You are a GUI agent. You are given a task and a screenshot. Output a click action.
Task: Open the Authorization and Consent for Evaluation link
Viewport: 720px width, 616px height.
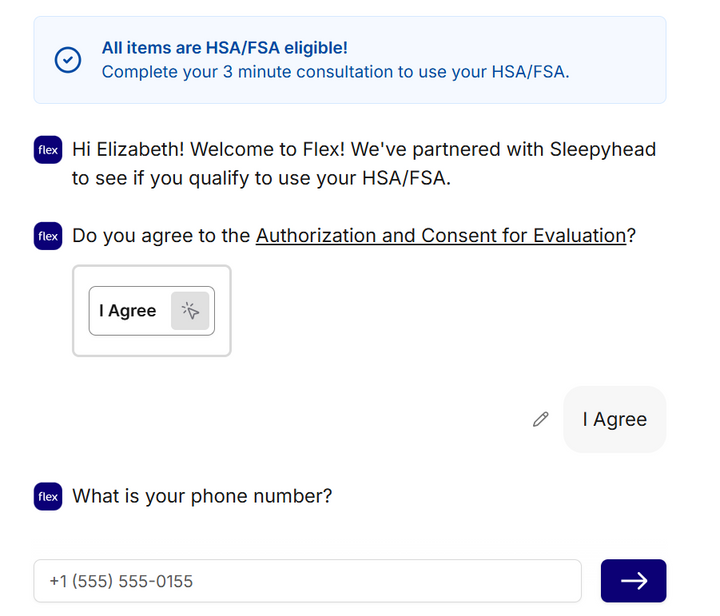(x=441, y=237)
